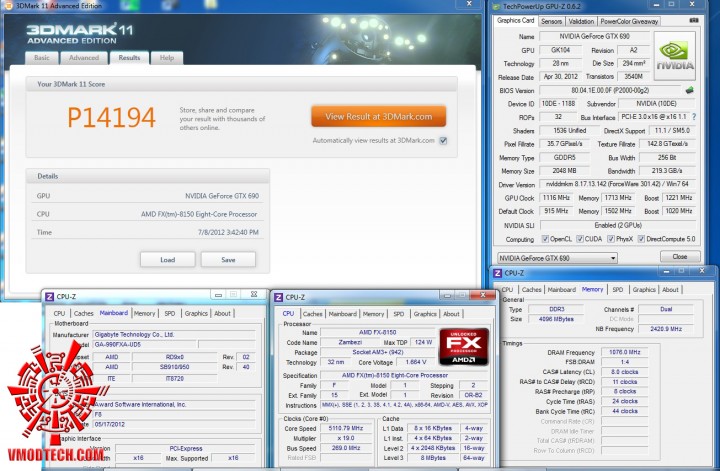The image size is (720, 471).
Task: Click the TechPowerUp GPU-Z title bar icon
Action: point(496,6)
